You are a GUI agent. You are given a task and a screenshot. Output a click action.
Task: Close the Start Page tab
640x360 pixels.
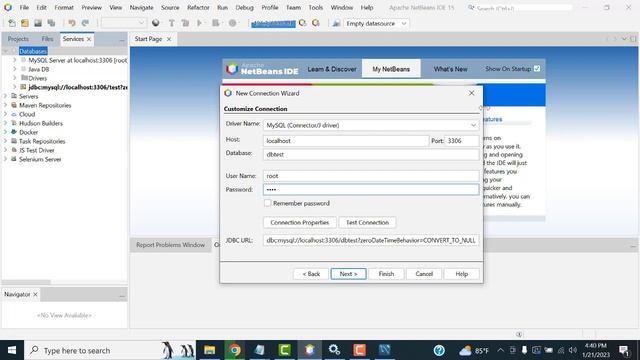(169, 39)
